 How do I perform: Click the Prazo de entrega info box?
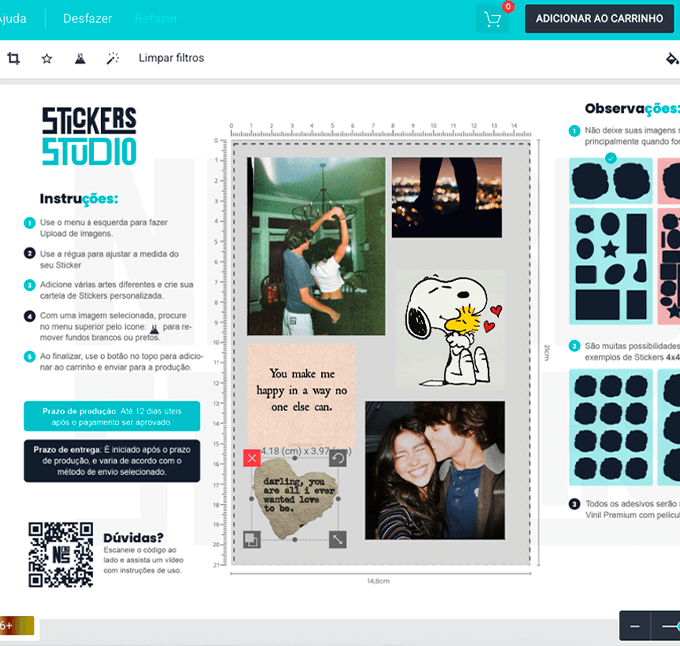[x=112, y=461]
